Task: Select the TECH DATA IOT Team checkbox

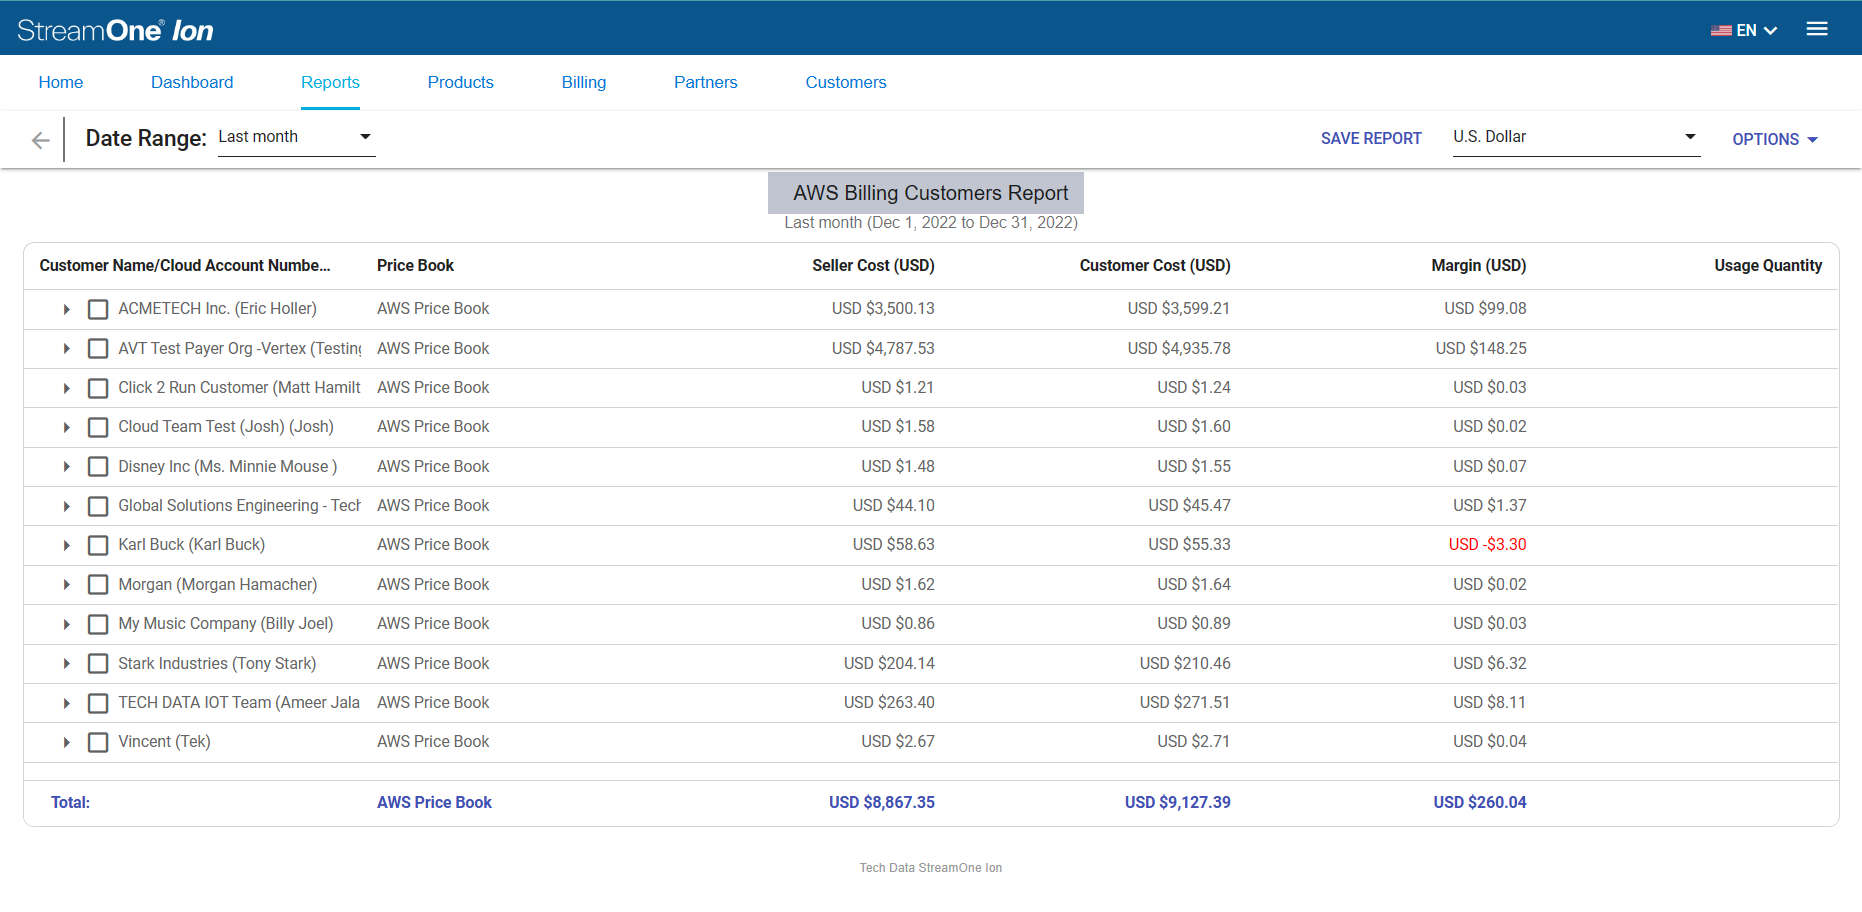Action: 98,703
